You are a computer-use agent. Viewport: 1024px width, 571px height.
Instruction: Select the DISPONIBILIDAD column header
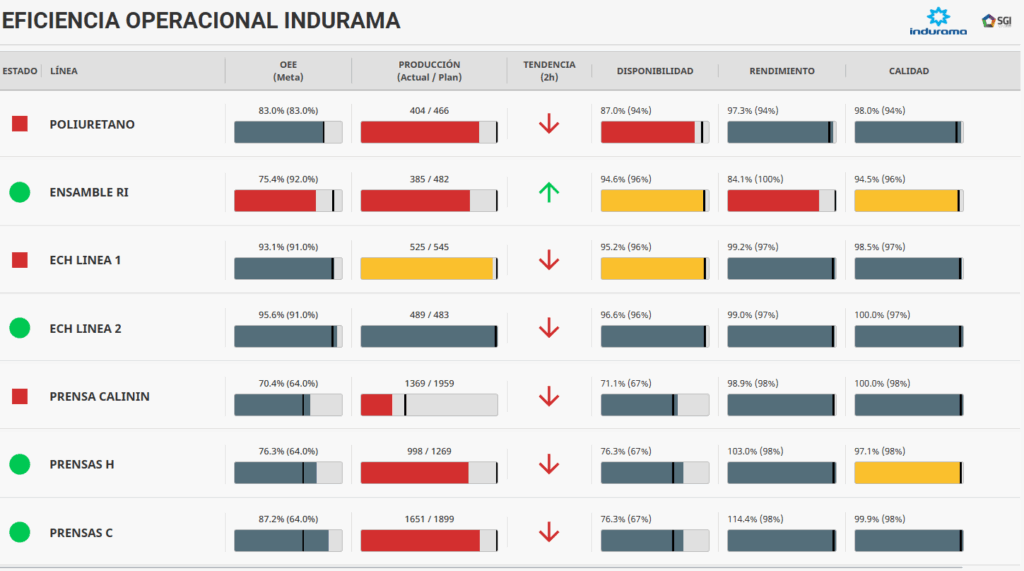[654, 71]
